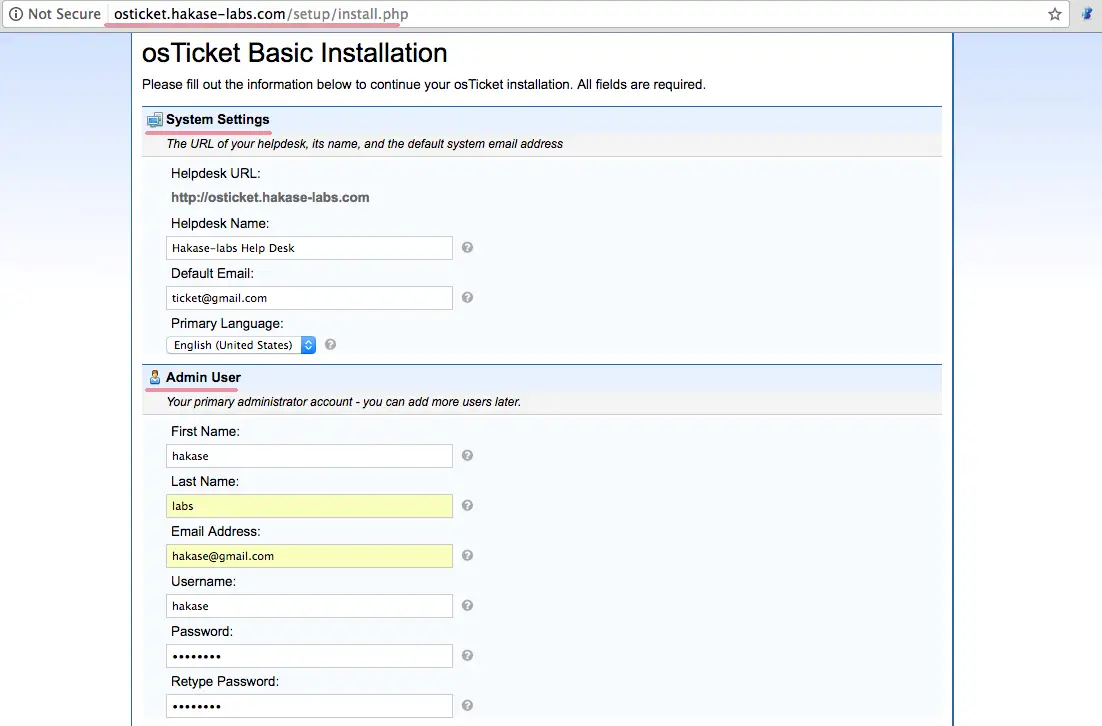Click the Retype Password label
1102x726 pixels.
225,682
